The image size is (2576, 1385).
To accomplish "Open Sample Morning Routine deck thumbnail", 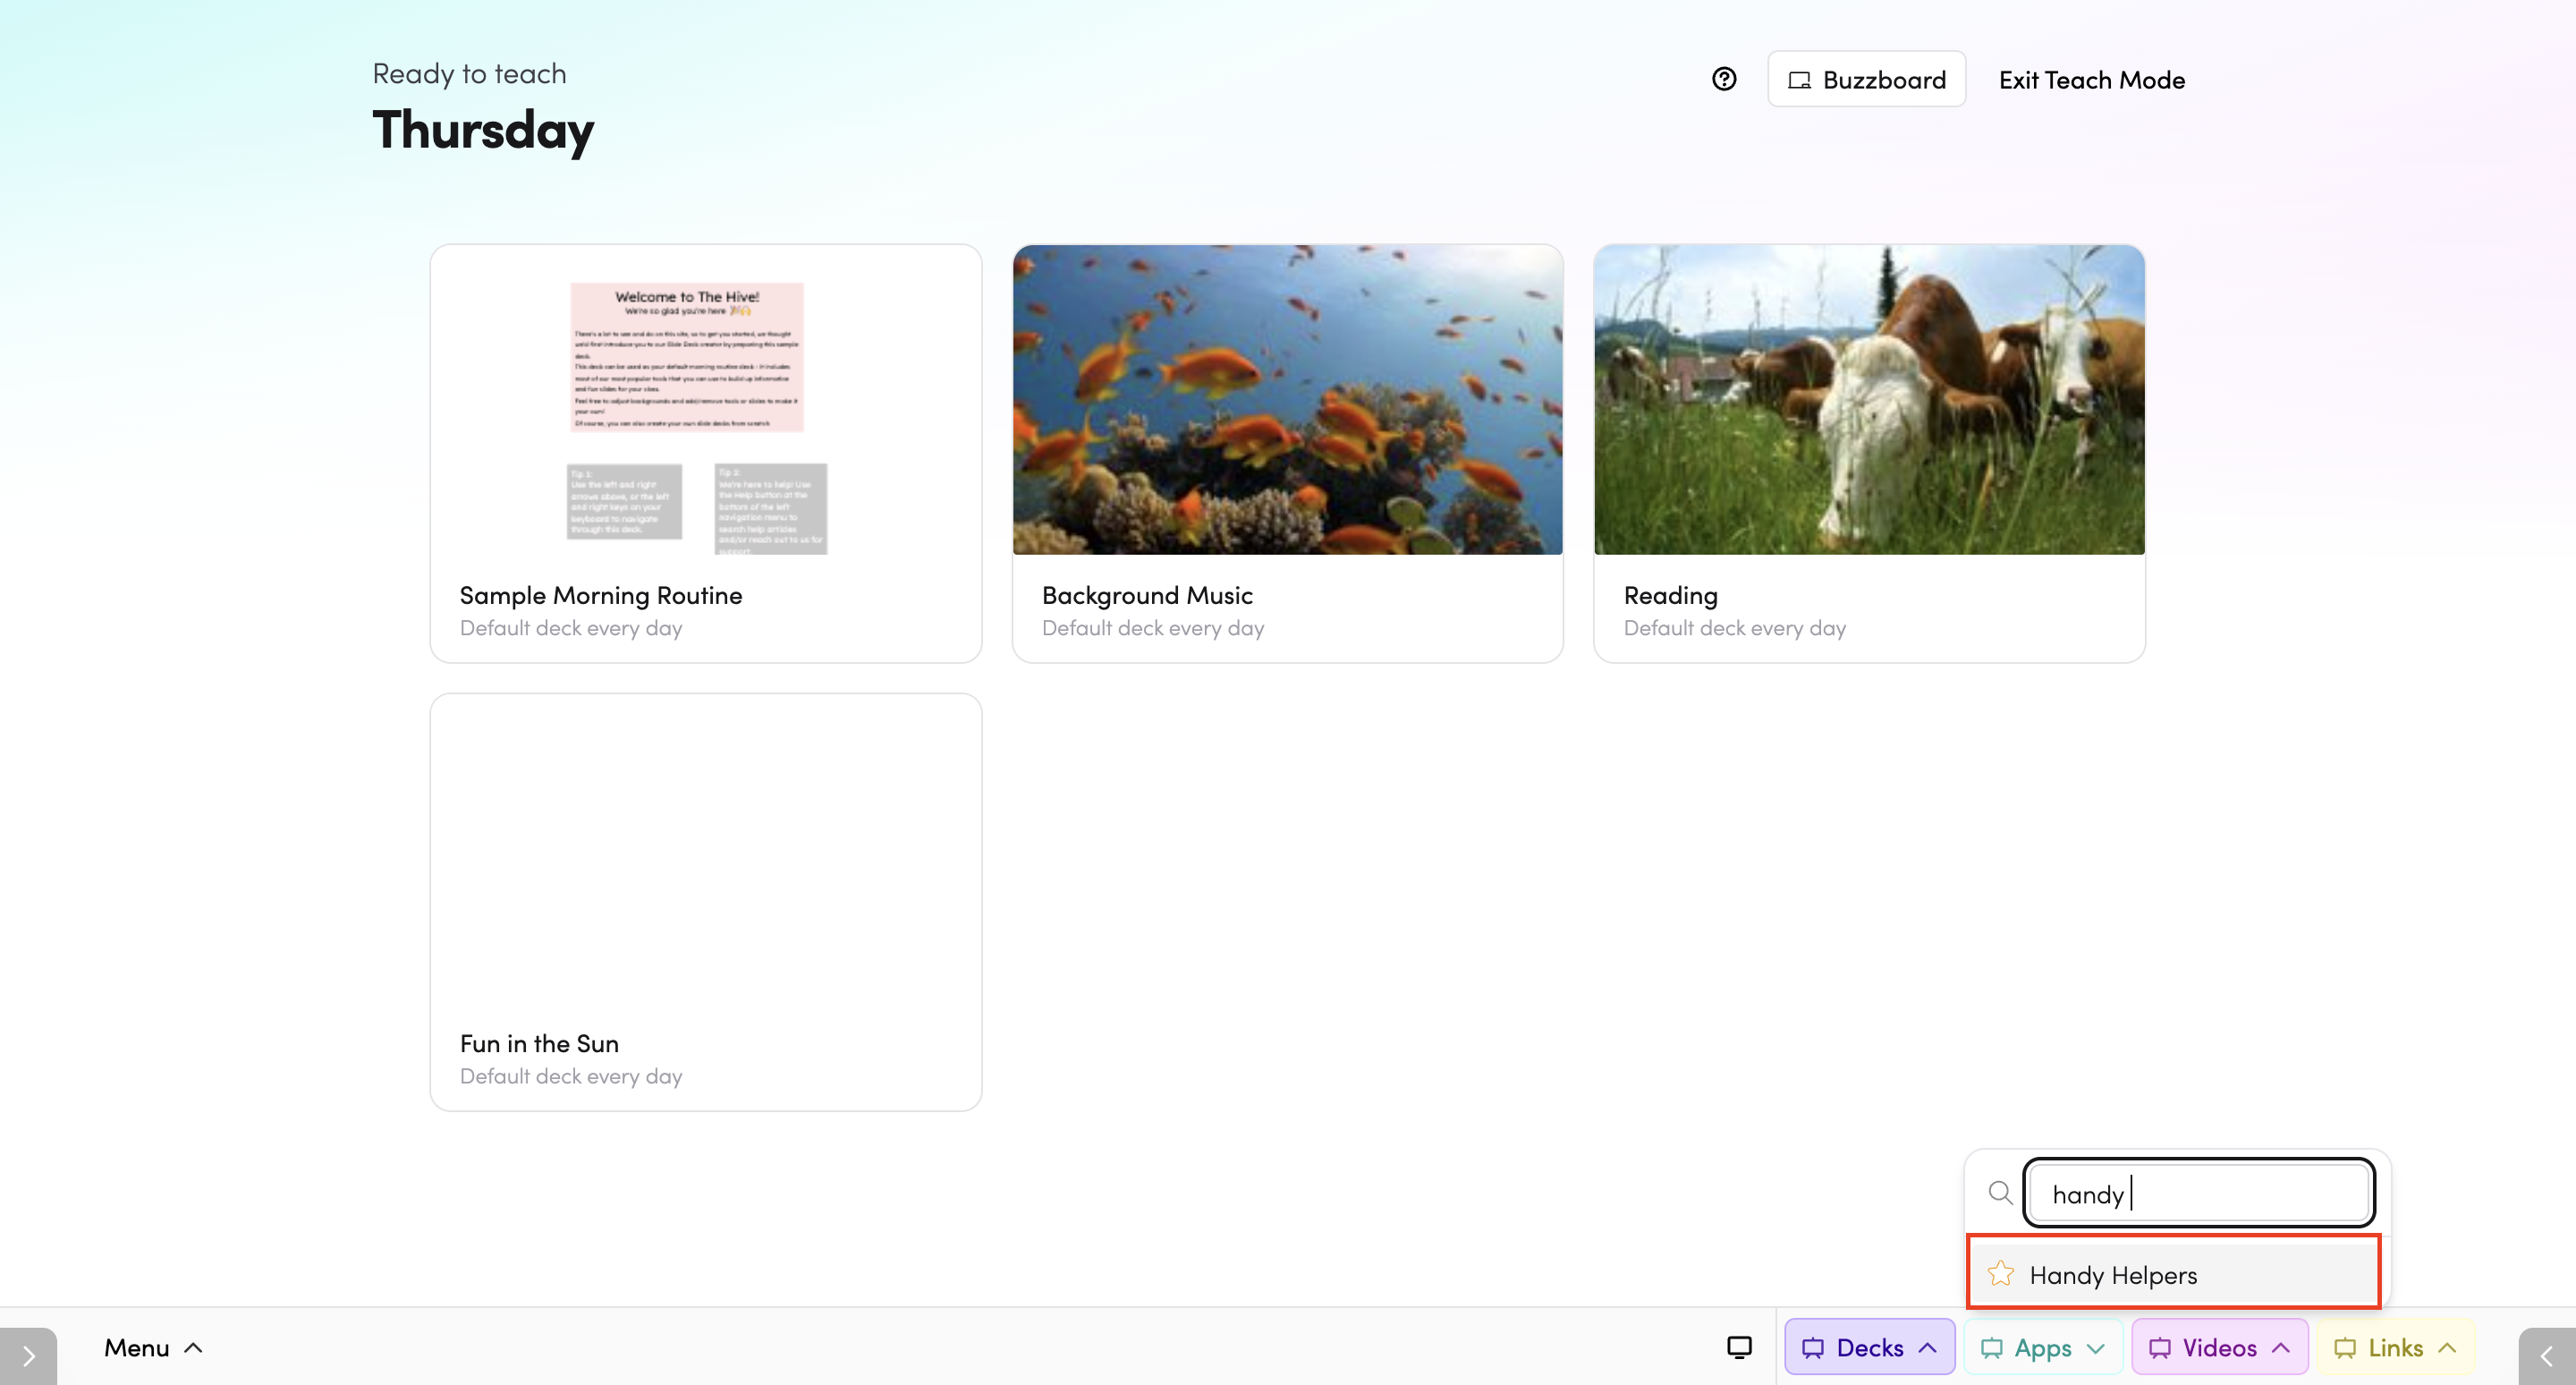I will (x=706, y=400).
